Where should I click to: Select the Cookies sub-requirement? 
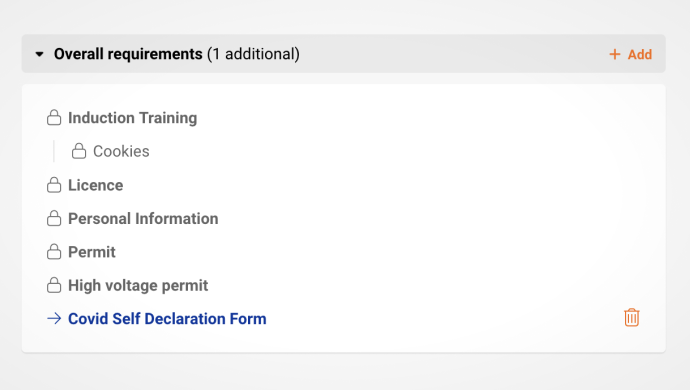121,151
